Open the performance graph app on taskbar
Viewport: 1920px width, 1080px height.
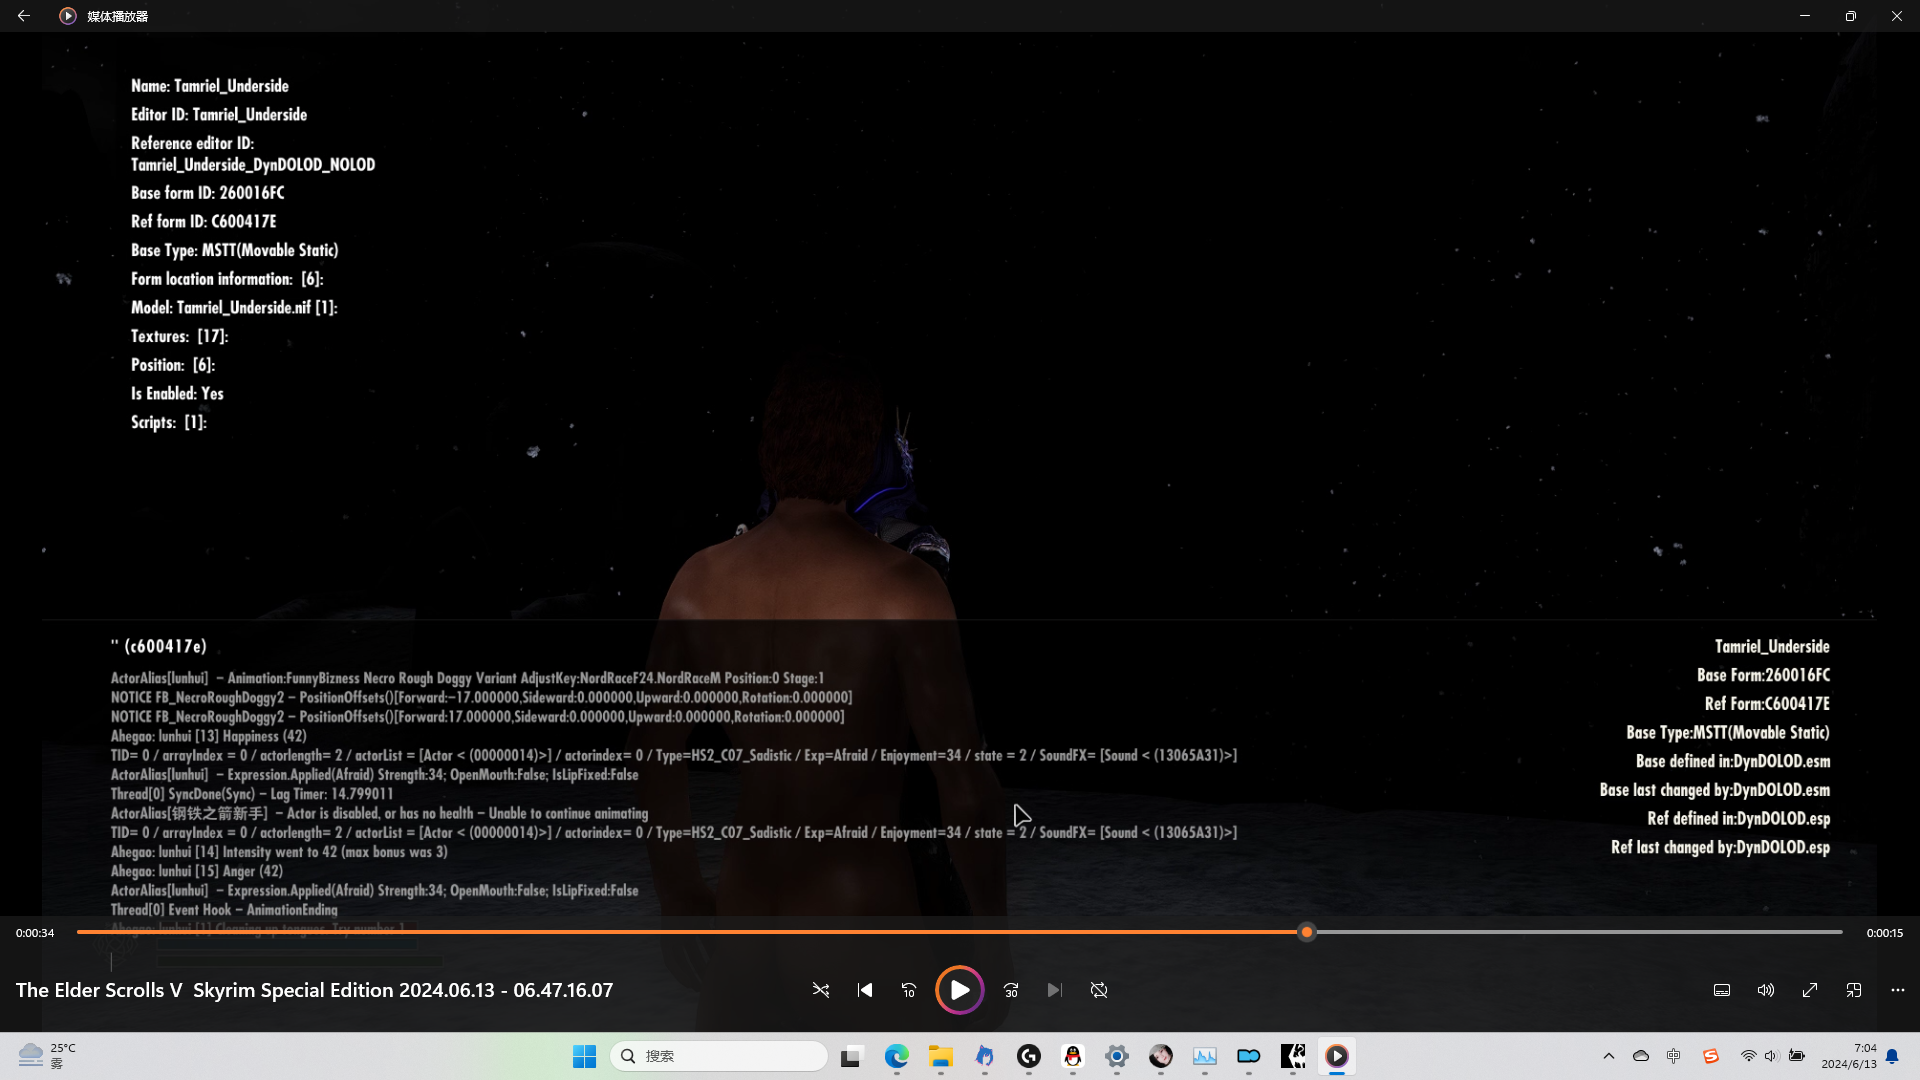(x=1205, y=1056)
